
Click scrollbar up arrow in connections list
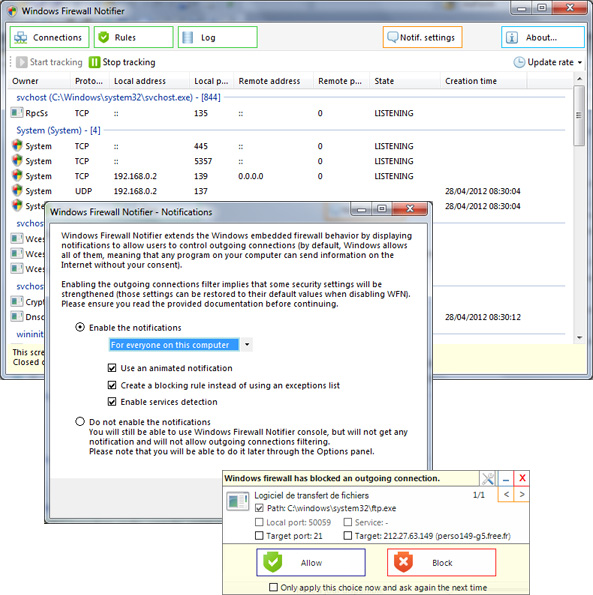[579, 79]
